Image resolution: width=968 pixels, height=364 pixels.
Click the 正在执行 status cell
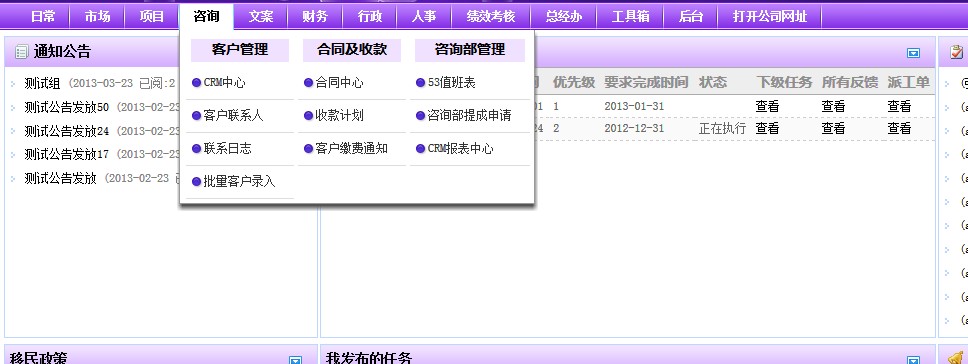(722, 129)
